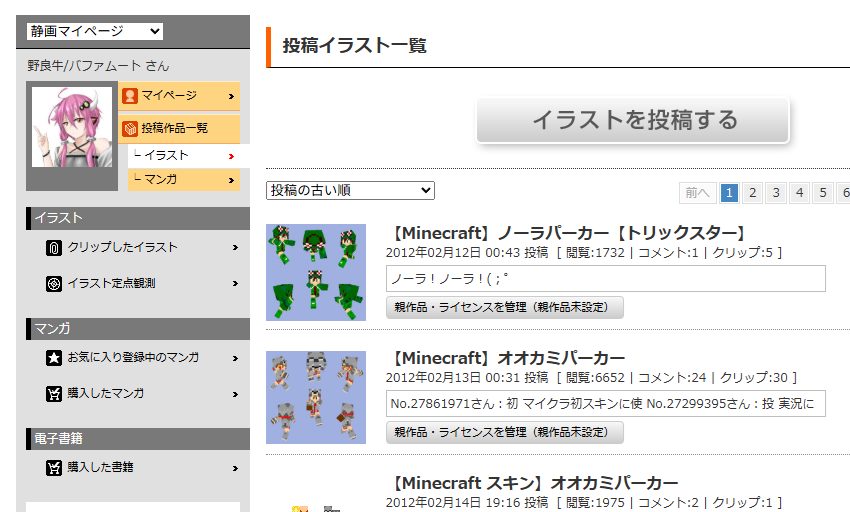This screenshot has width=850, height=512.
Task: Click arrow at right of マイページ
Action: 231,97
